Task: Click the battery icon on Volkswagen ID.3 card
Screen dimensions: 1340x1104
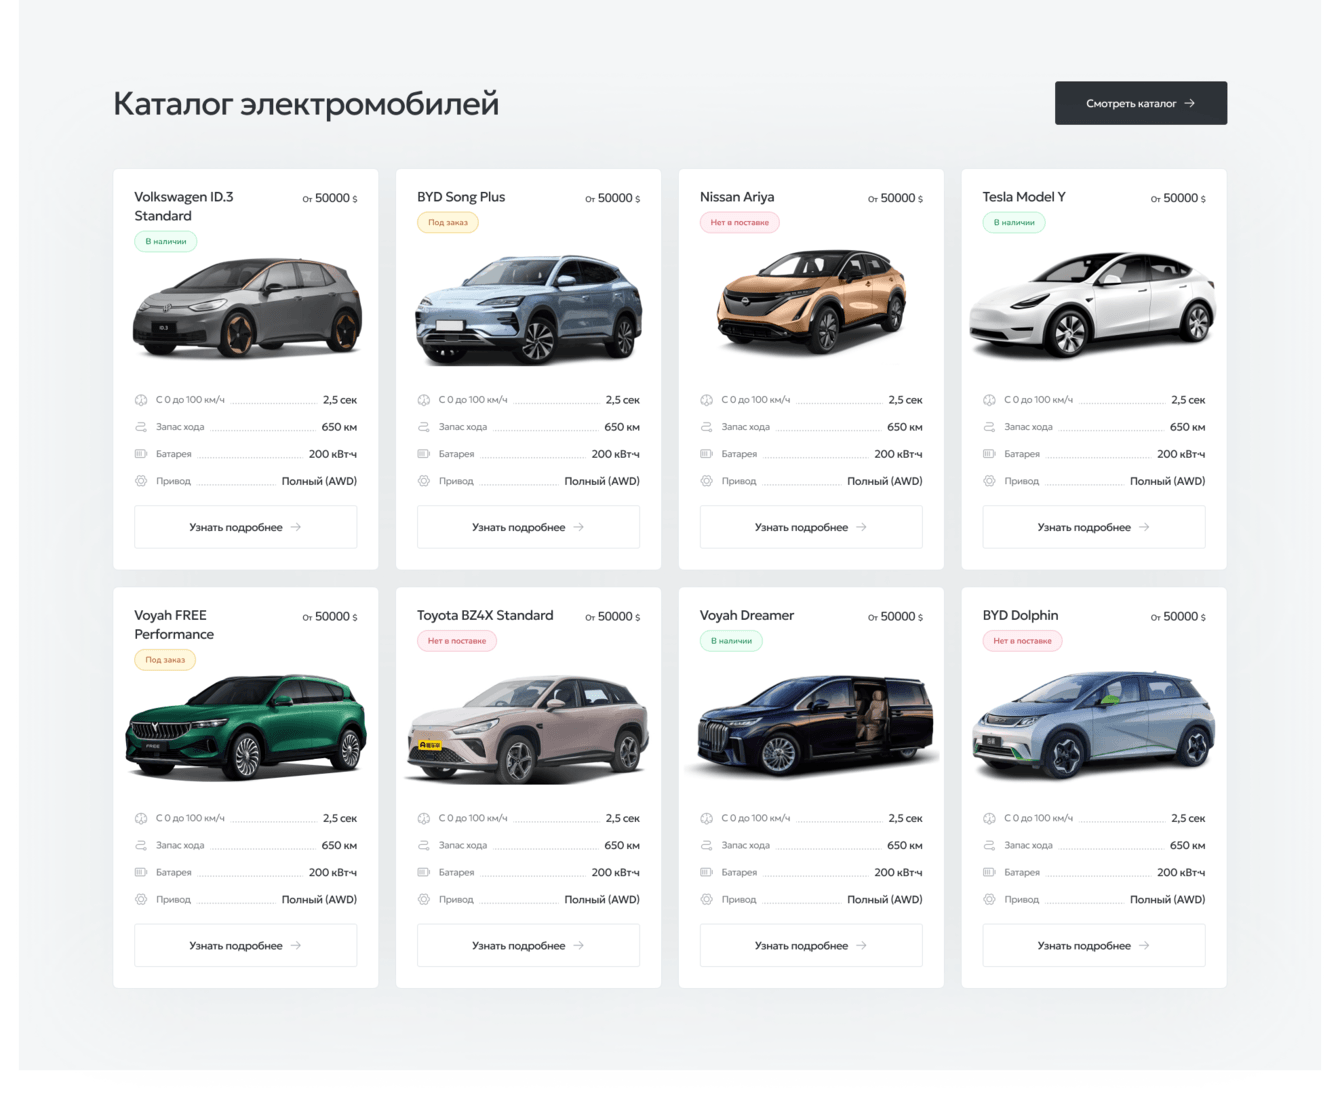Action: point(141,454)
